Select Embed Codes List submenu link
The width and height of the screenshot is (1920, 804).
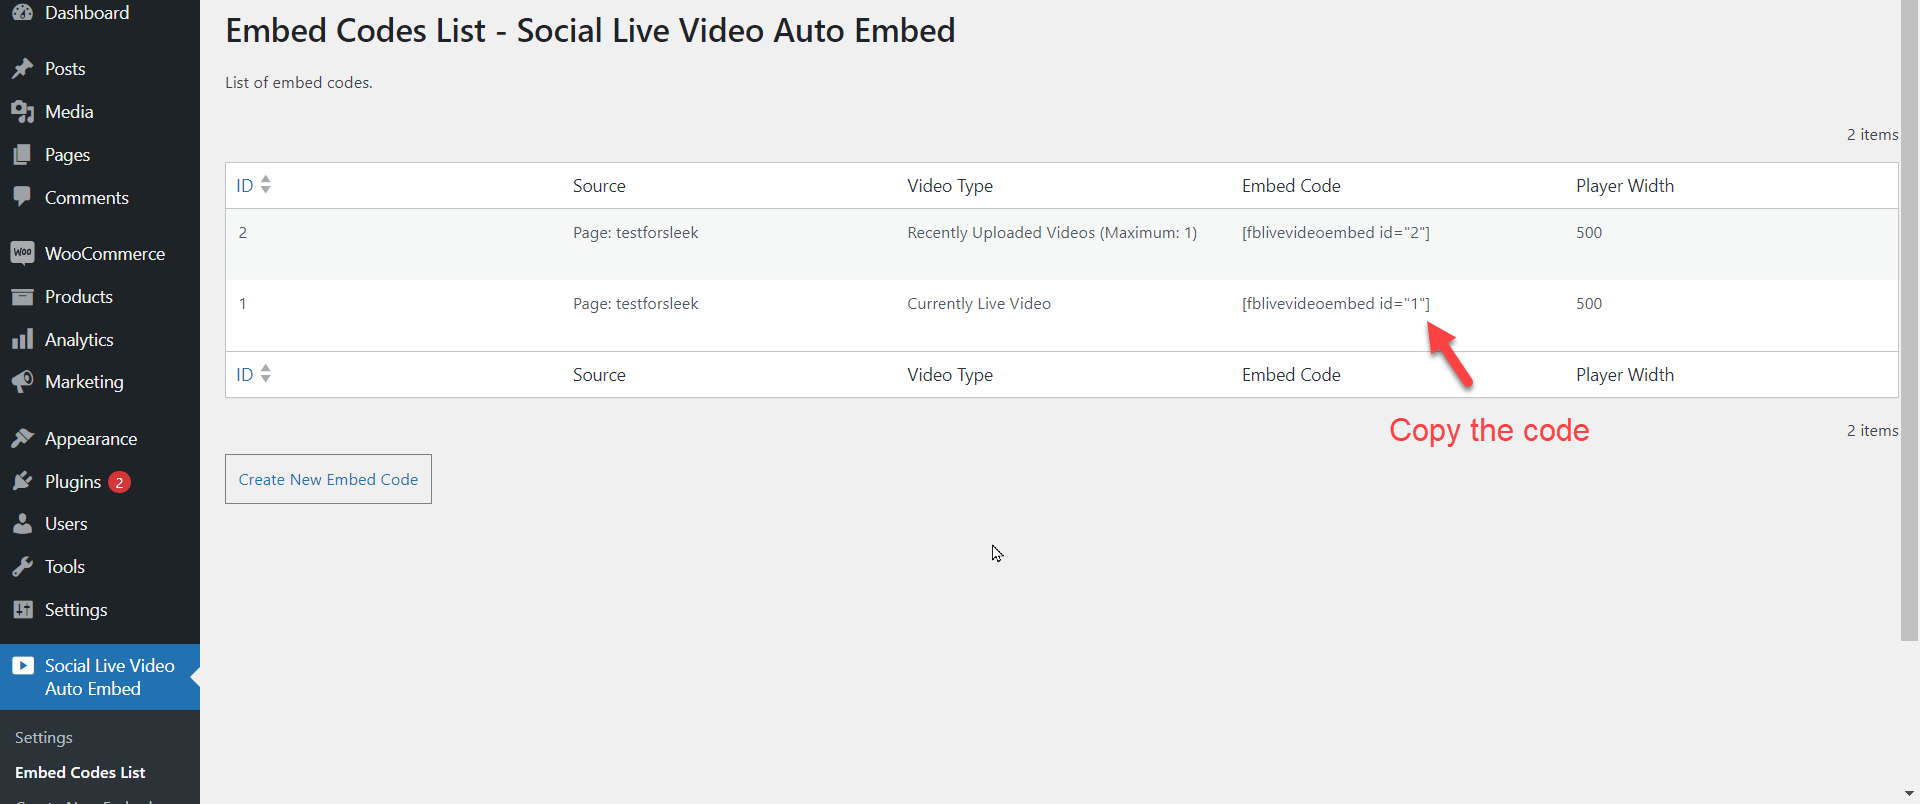pyautogui.click(x=80, y=773)
